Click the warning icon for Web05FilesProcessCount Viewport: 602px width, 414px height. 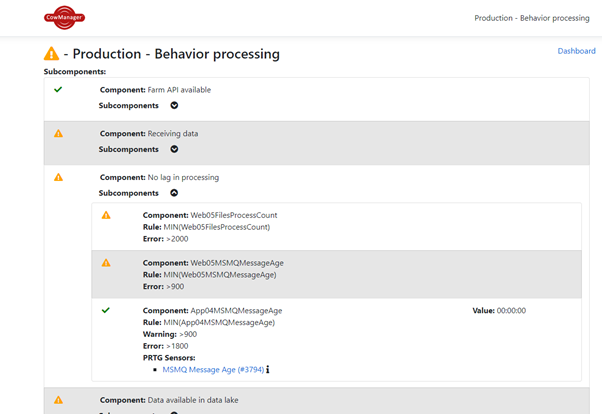click(106, 215)
